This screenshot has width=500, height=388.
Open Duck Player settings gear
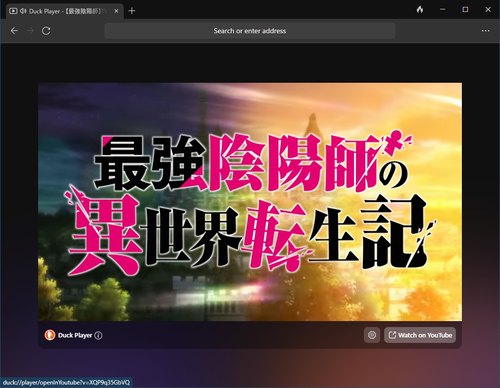[372, 335]
